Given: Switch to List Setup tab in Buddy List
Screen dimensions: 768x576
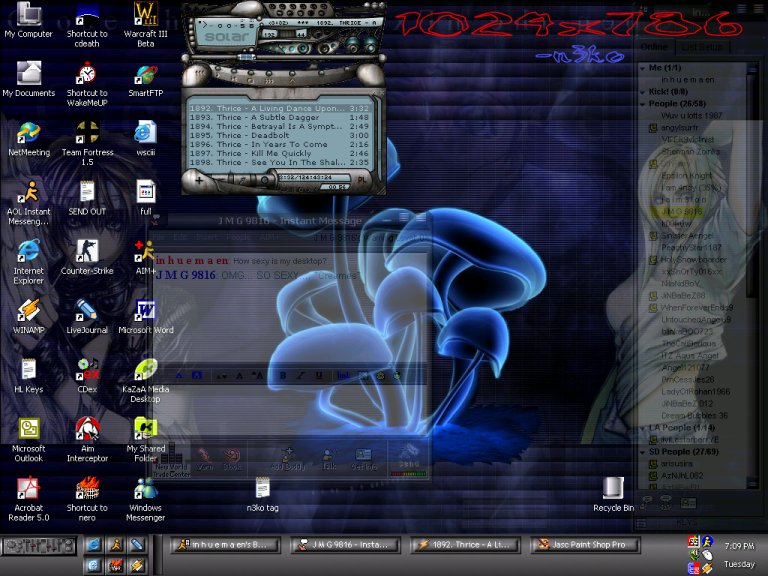Looking at the screenshot, I should (702, 47).
